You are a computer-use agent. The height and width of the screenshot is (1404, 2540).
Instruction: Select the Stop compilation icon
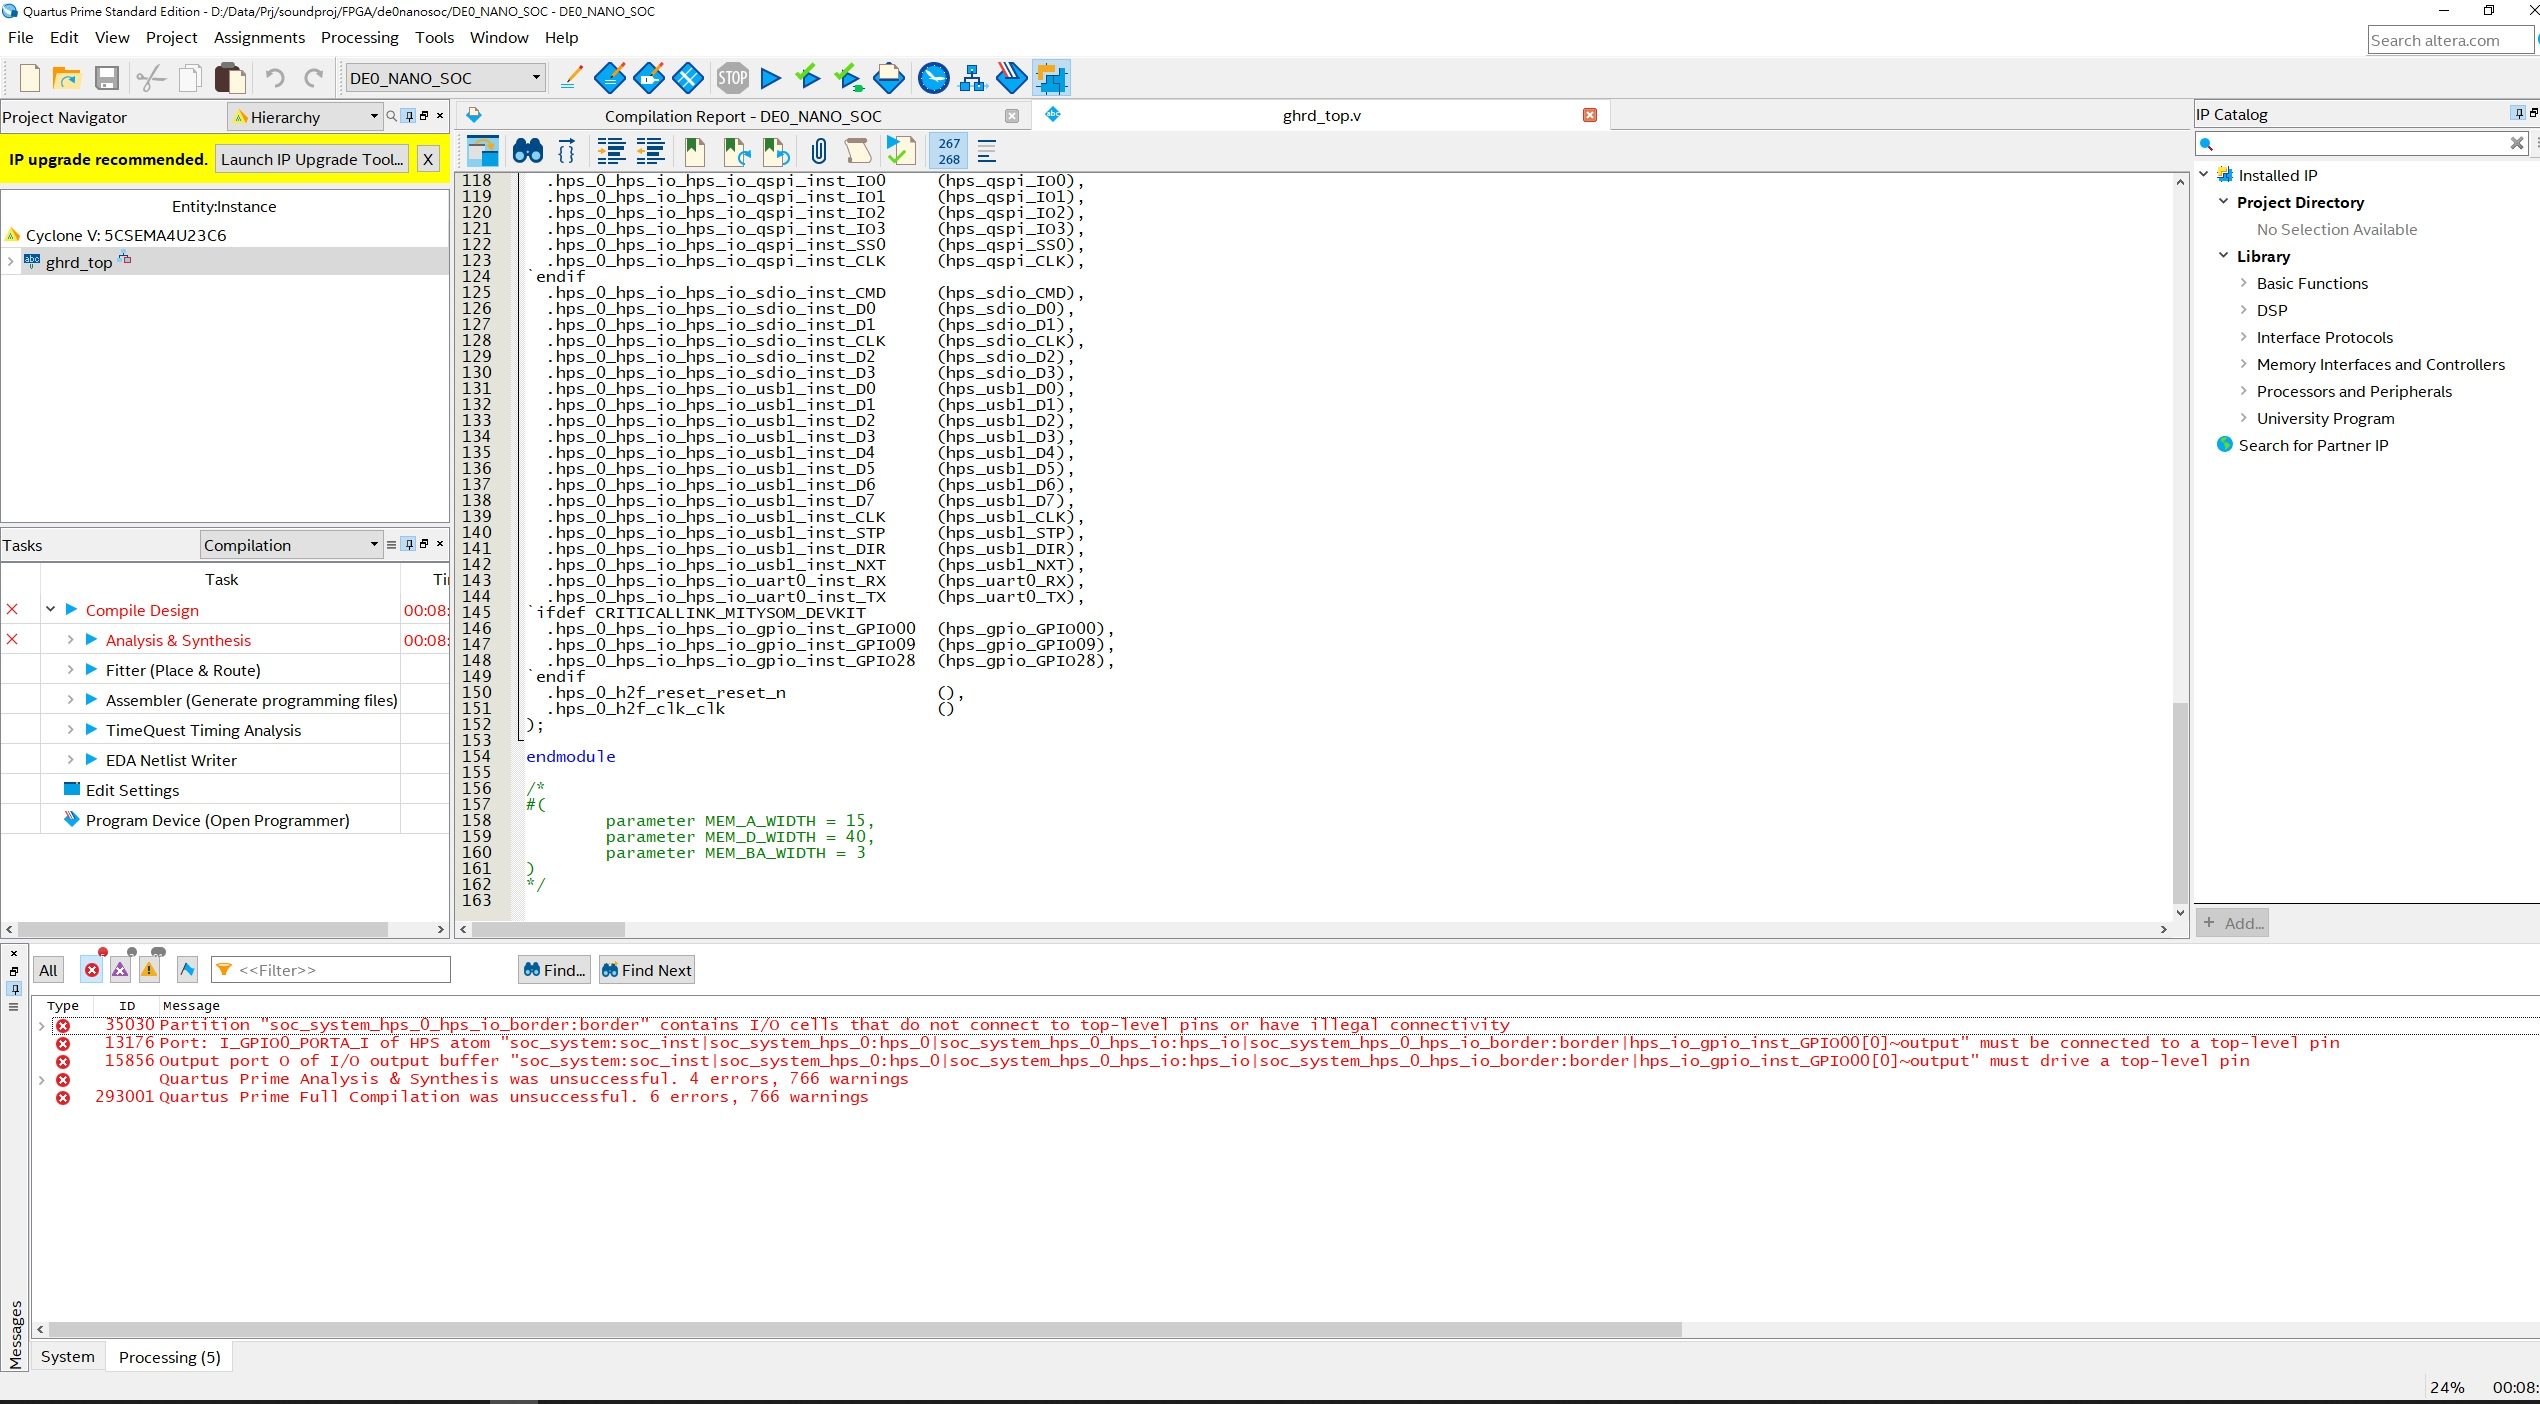click(731, 78)
